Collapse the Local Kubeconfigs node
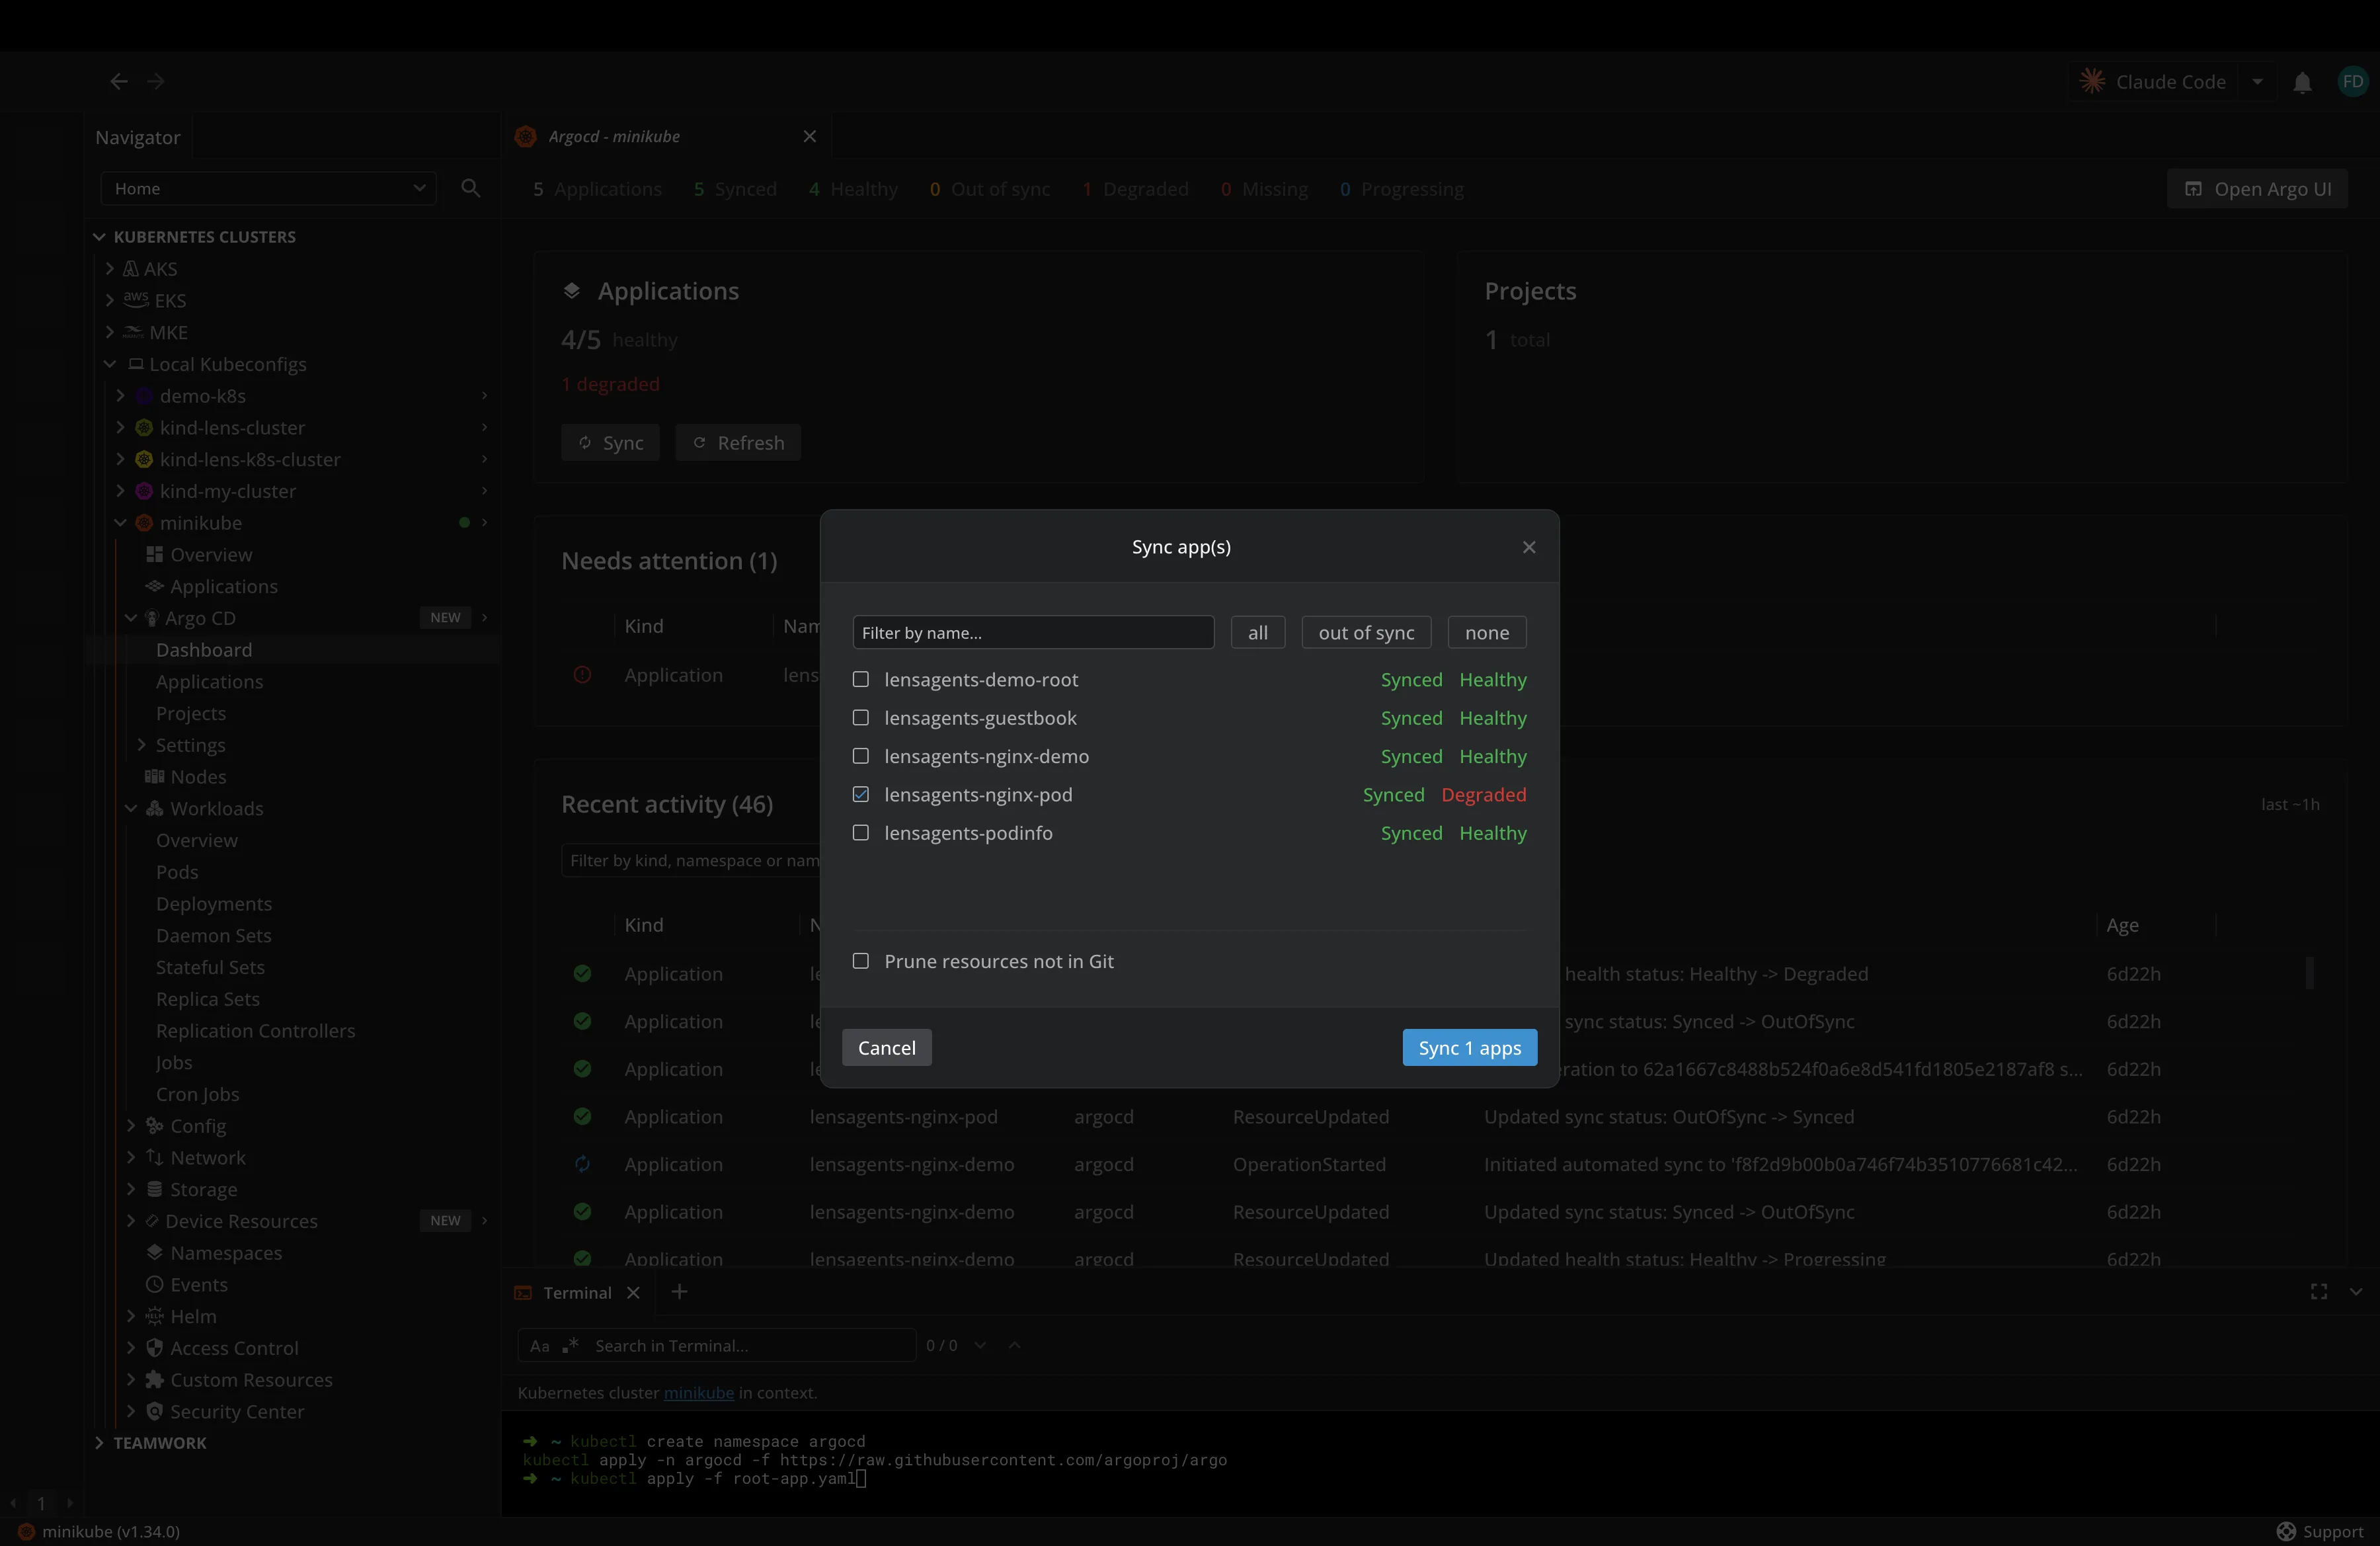 pos(110,364)
